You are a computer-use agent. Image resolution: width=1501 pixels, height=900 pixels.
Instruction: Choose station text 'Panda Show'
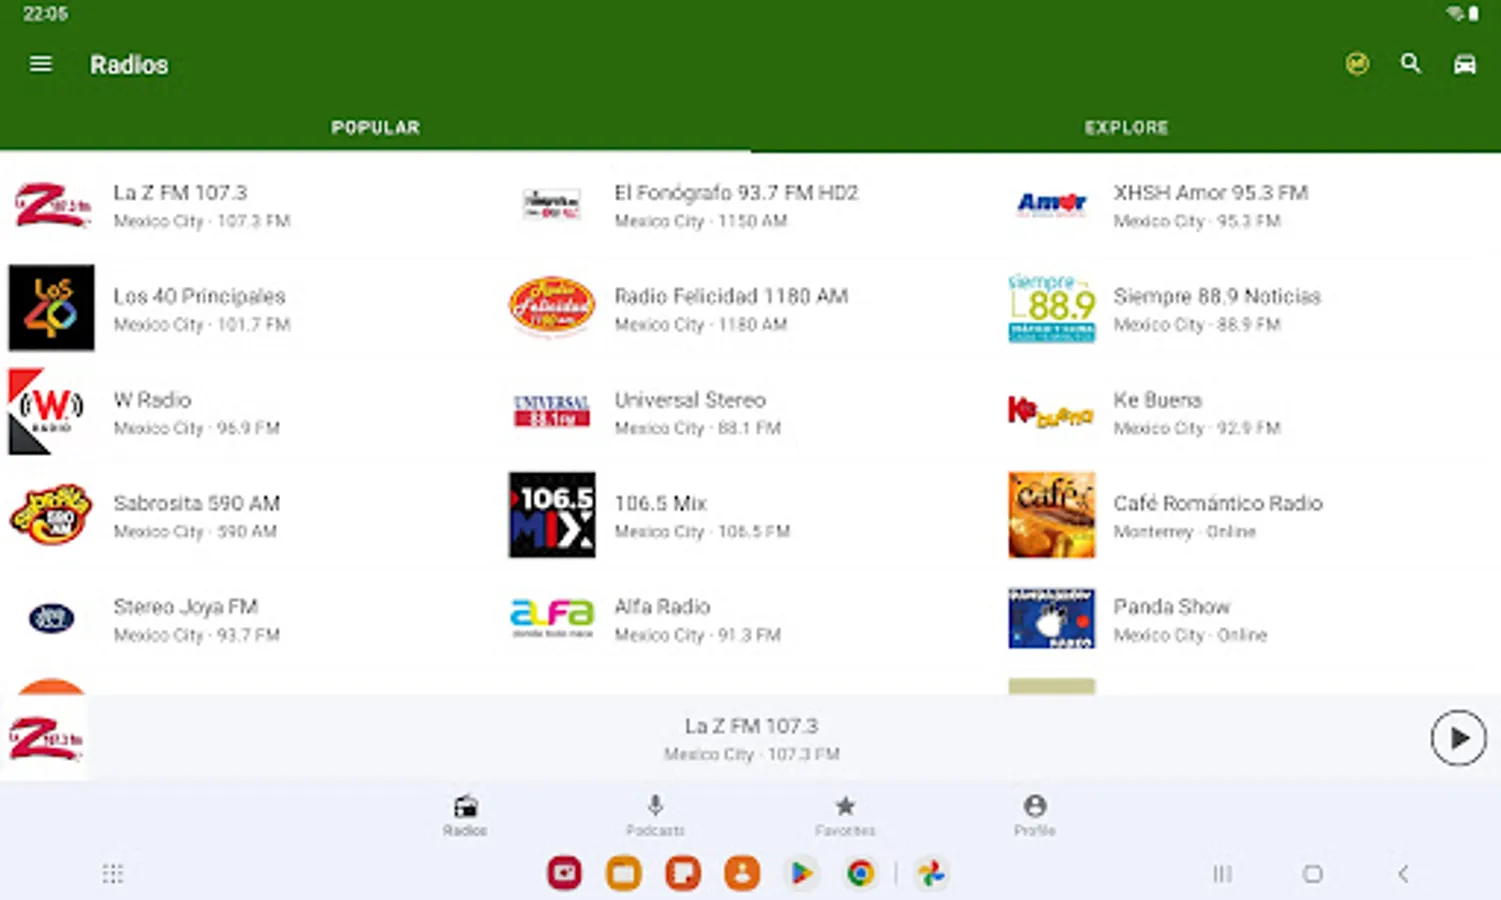(x=1172, y=606)
